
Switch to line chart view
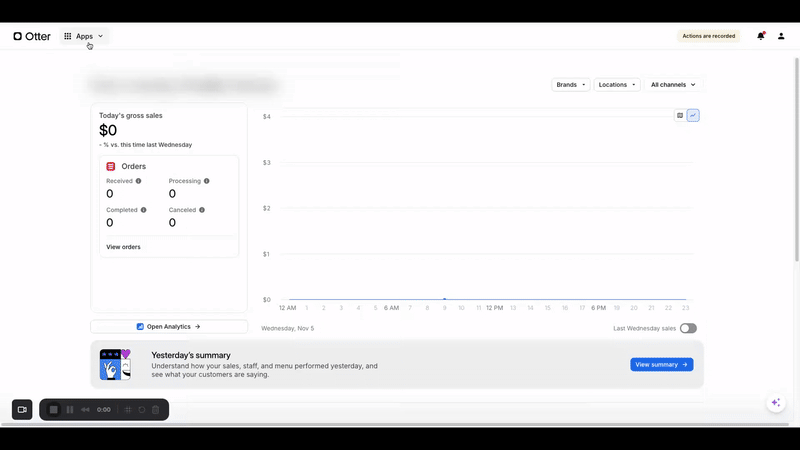693,115
